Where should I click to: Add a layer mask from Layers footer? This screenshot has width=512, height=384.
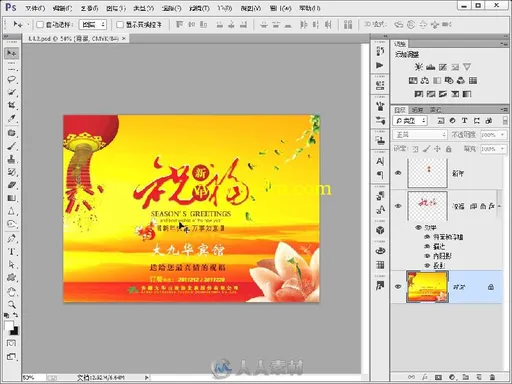[438, 377]
